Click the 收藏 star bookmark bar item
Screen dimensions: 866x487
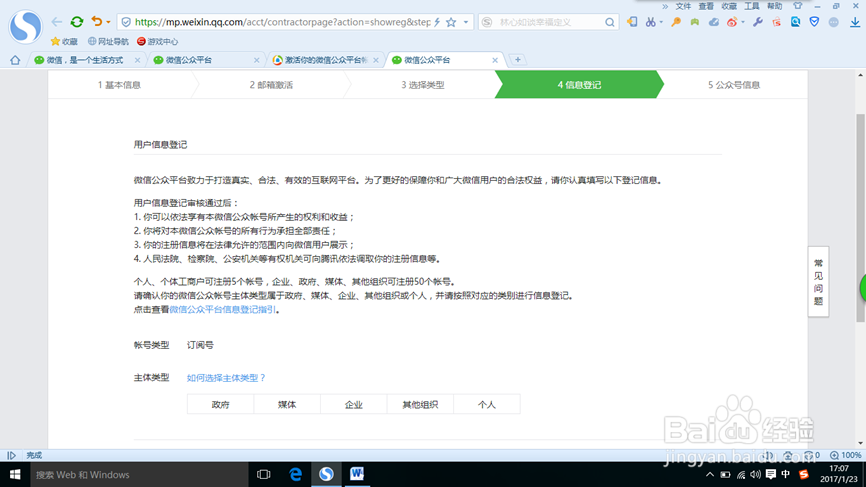click(x=64, y=41)
